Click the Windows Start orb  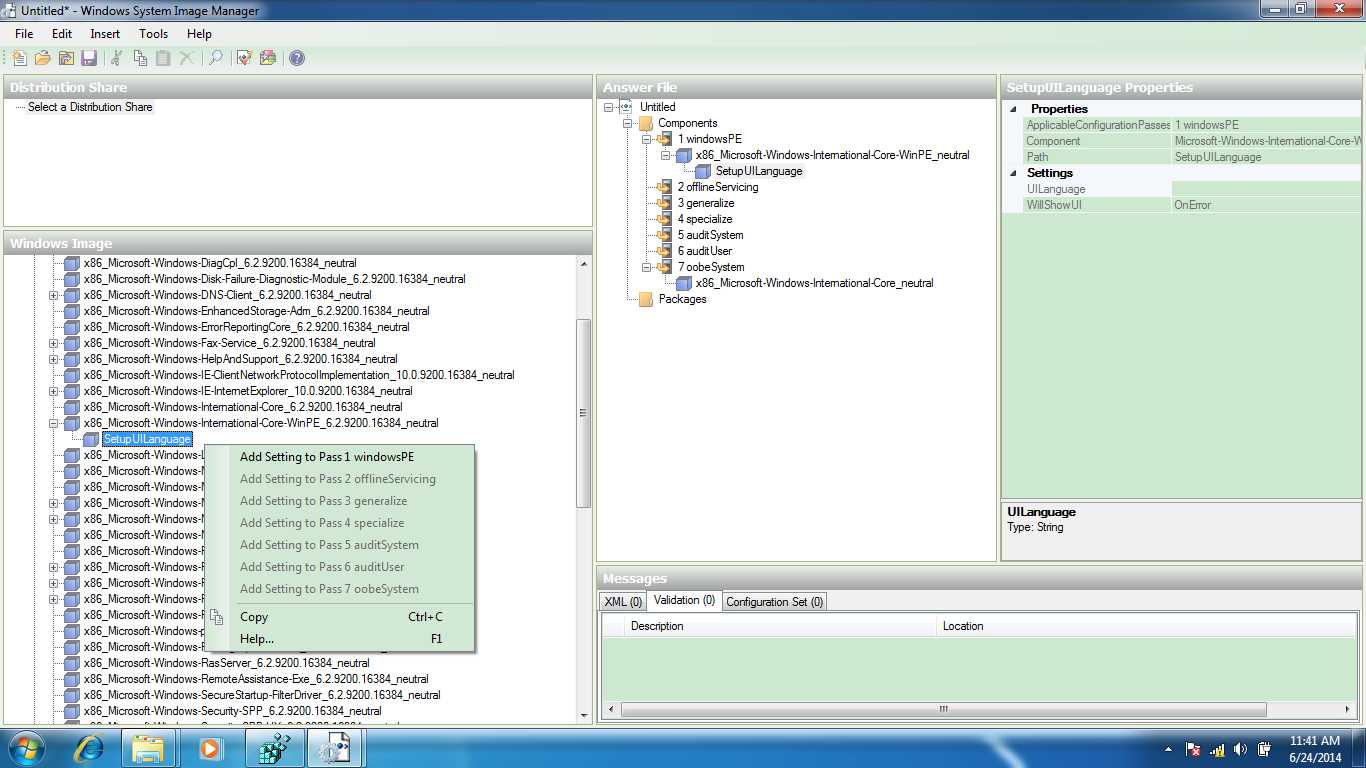pos(27,748)
